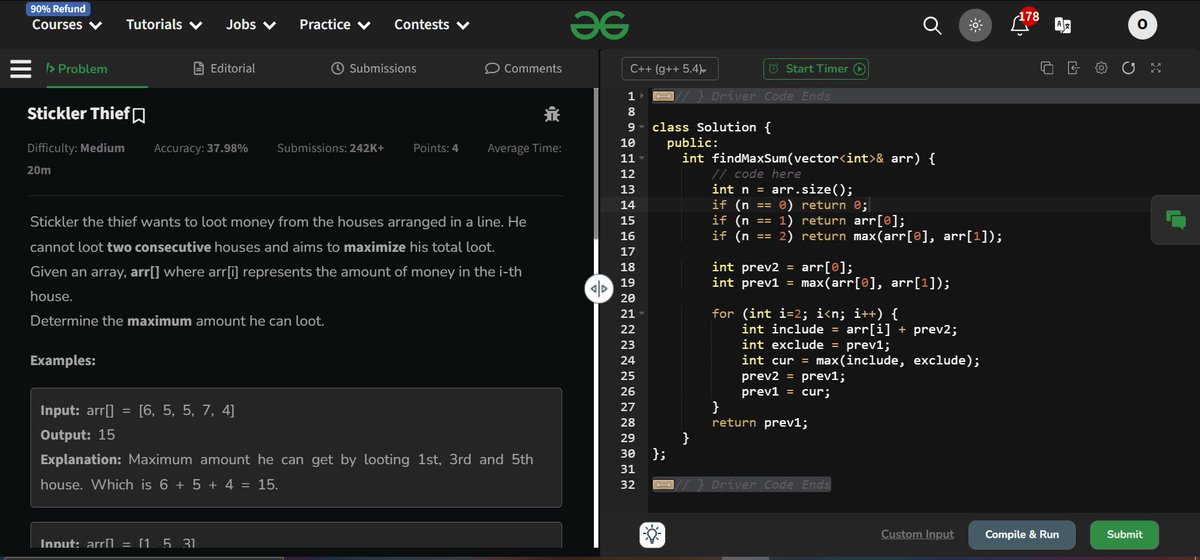Screen dimensions: 1200x560
Task: Collapse findMaxSum function fold at line 11
Action: tap(642, 159)
